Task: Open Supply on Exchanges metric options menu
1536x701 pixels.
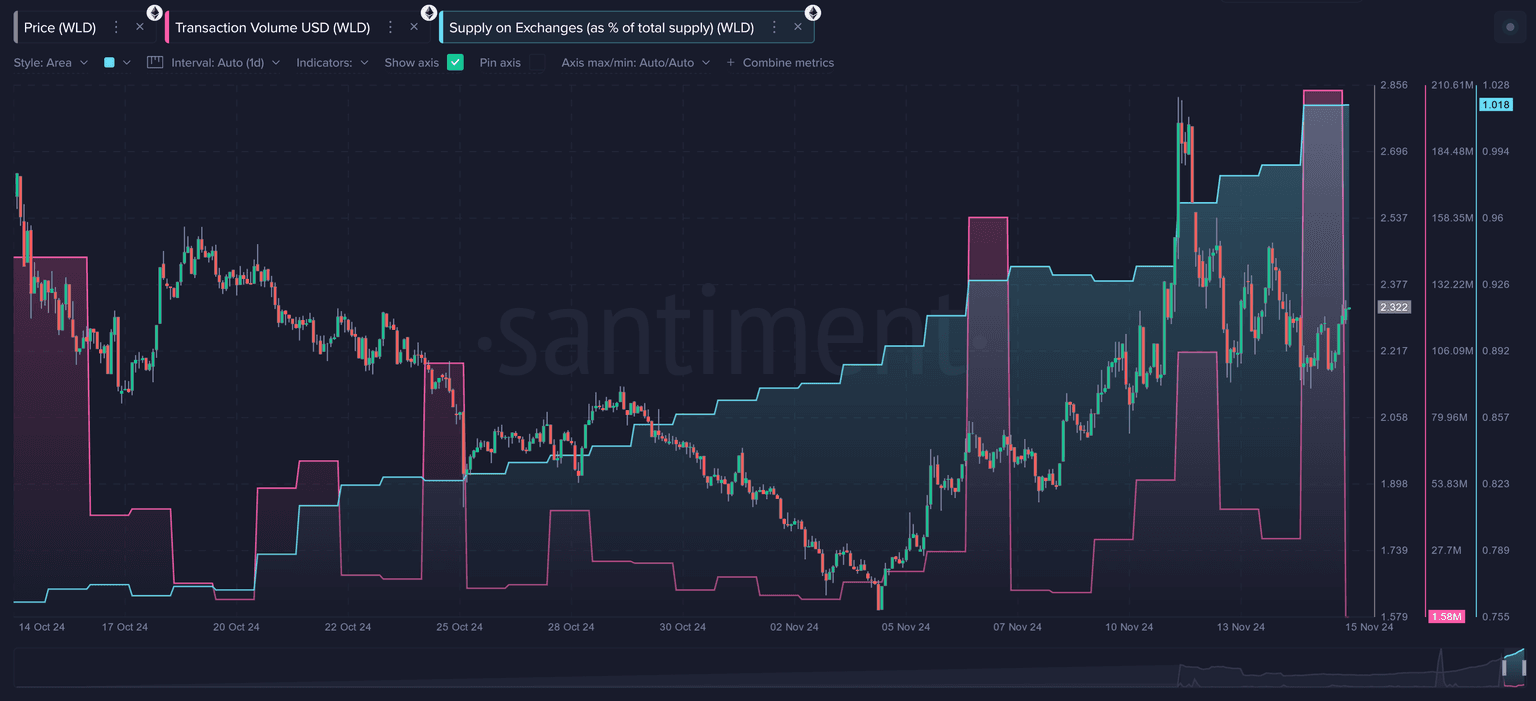Action: point(774,27)
